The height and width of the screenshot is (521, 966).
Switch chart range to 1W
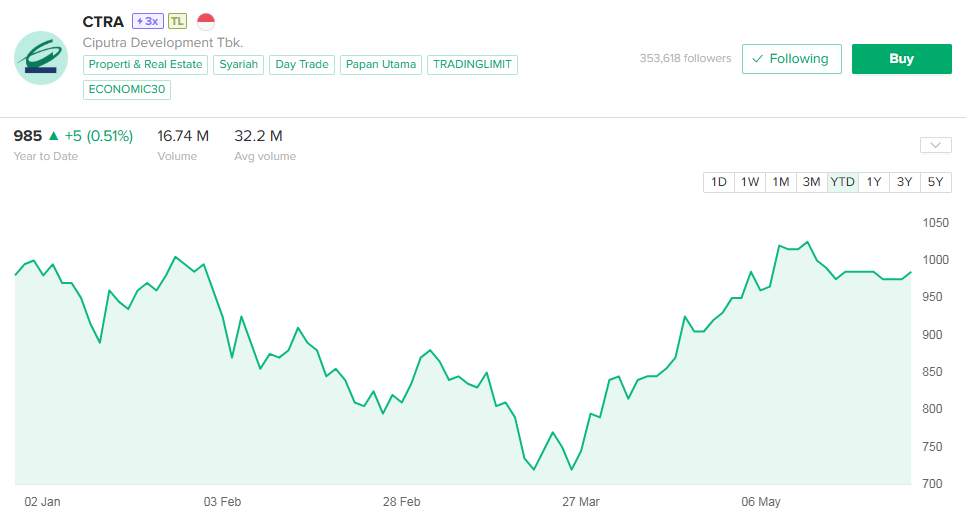click(750, 182)
